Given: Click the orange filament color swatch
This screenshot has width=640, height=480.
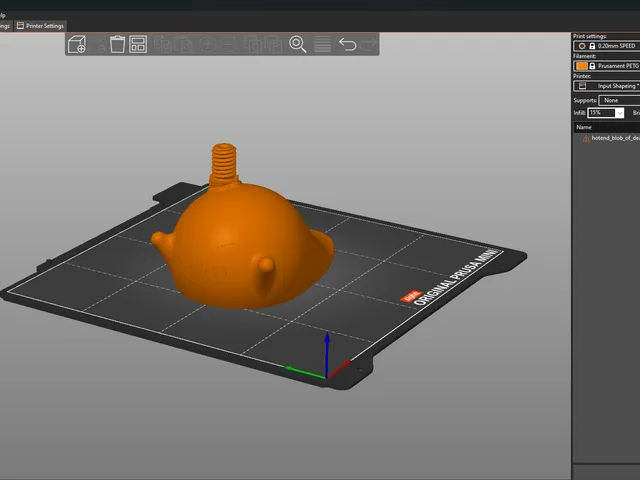Looking at the screenshot, I should (581, 66).
